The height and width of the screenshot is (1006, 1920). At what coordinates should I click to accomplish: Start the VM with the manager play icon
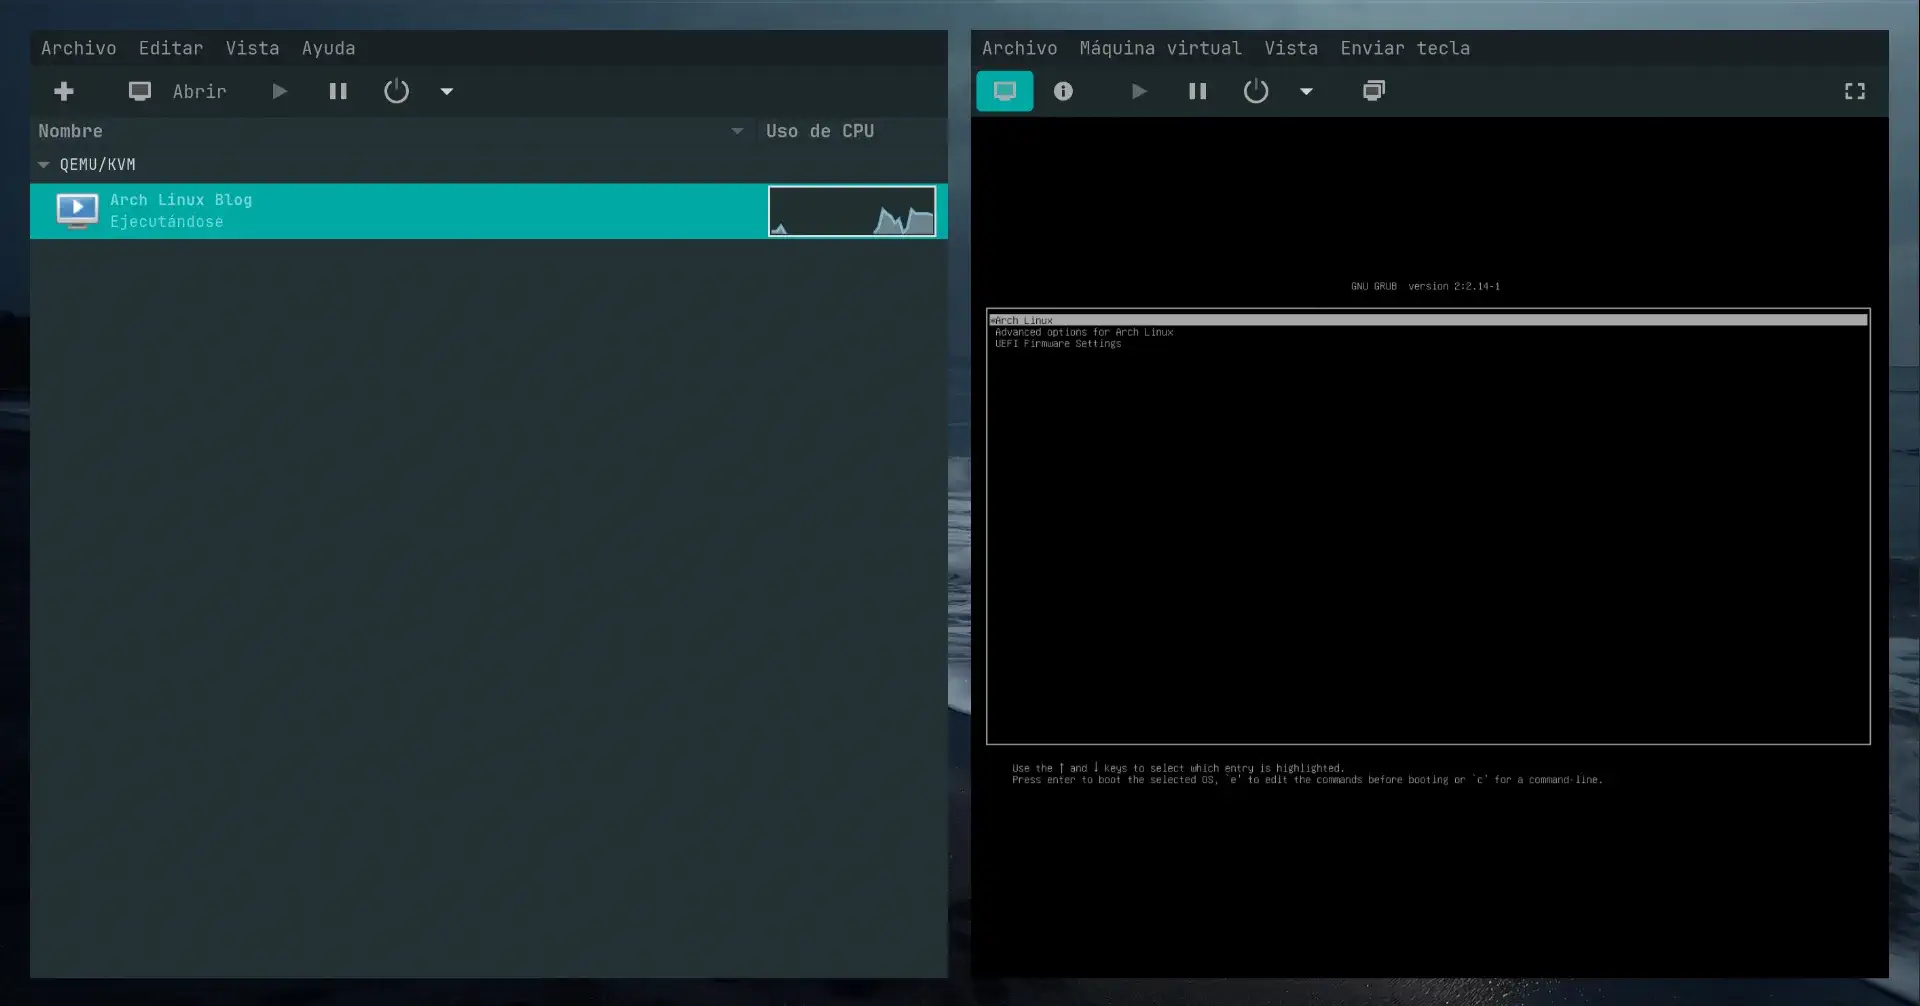[278, 91]
